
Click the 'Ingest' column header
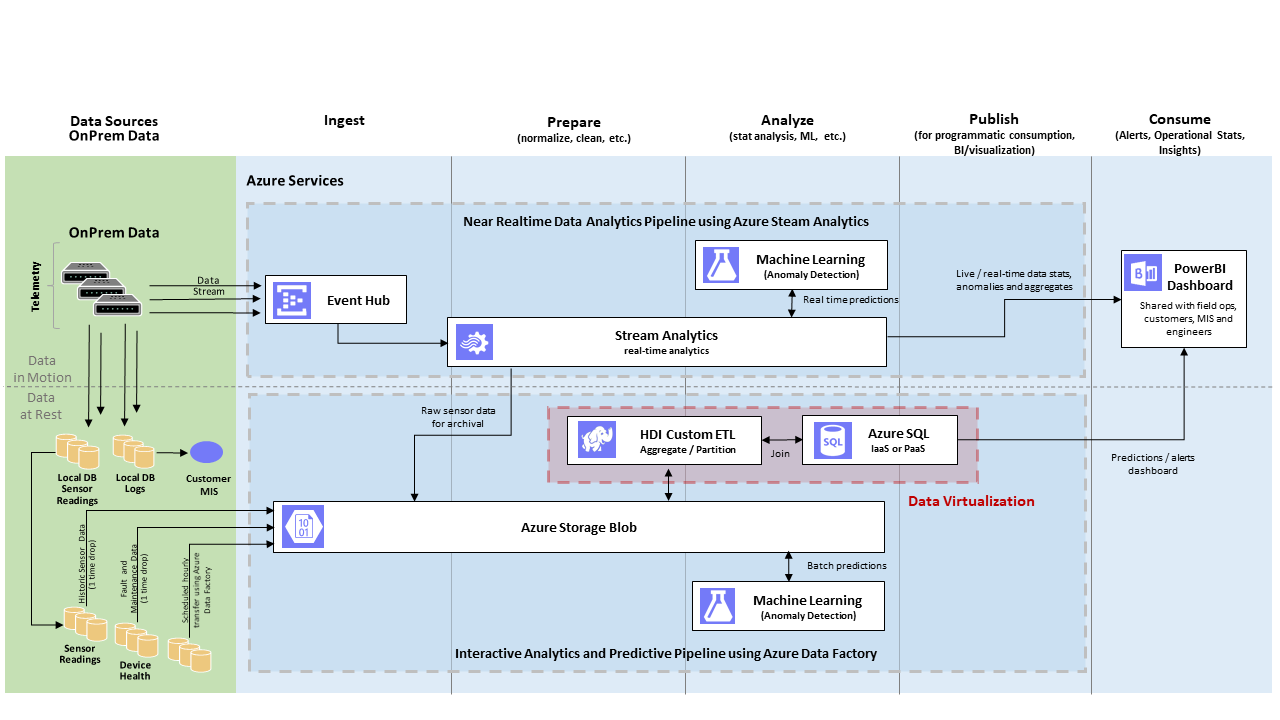pos(344,121)
